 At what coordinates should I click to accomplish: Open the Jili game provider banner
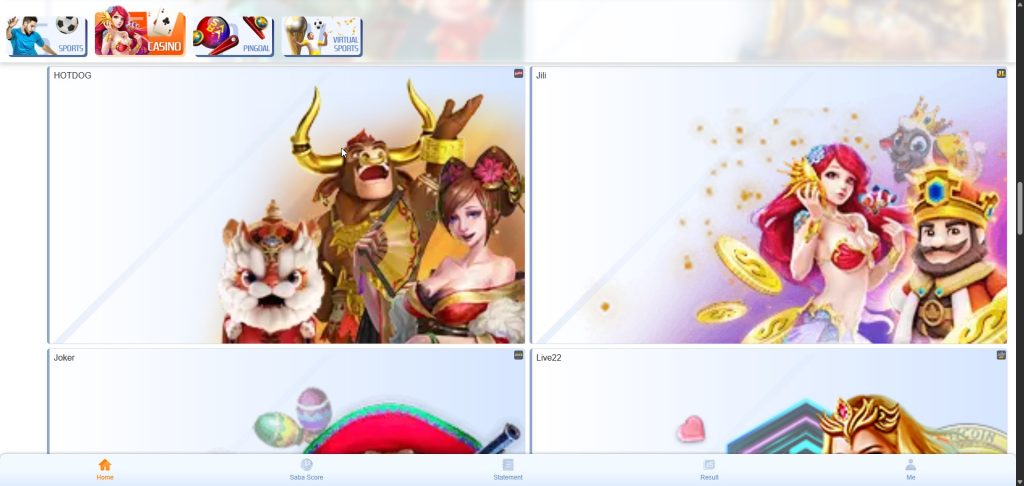click(768, 210)
